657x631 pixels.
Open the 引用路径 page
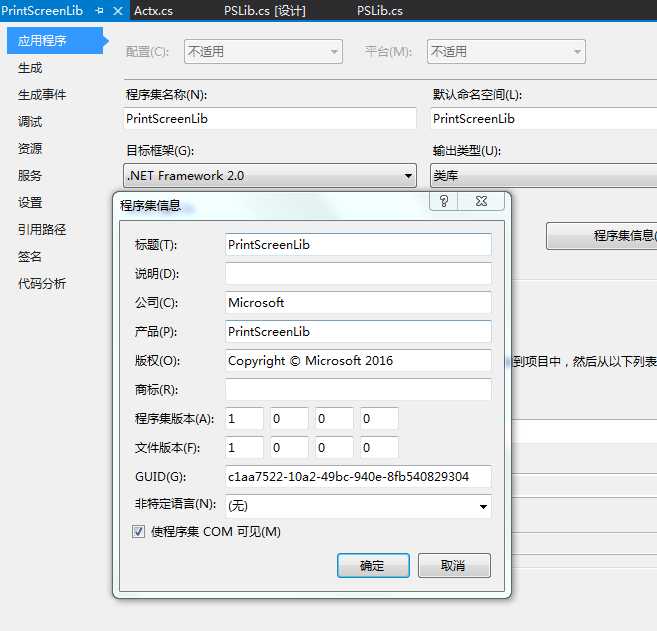click(42, 229)
